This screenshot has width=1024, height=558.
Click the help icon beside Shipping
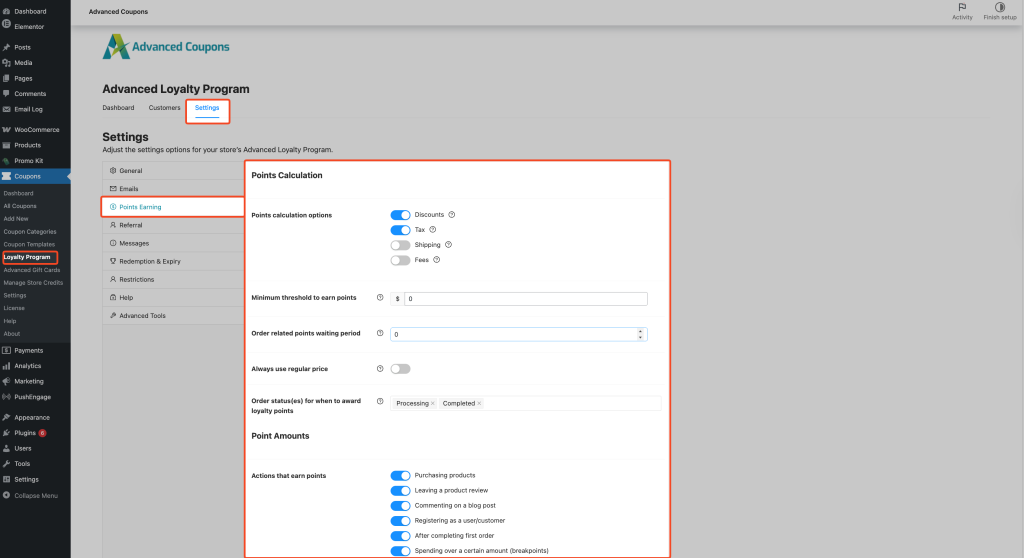tap(448, 244)
